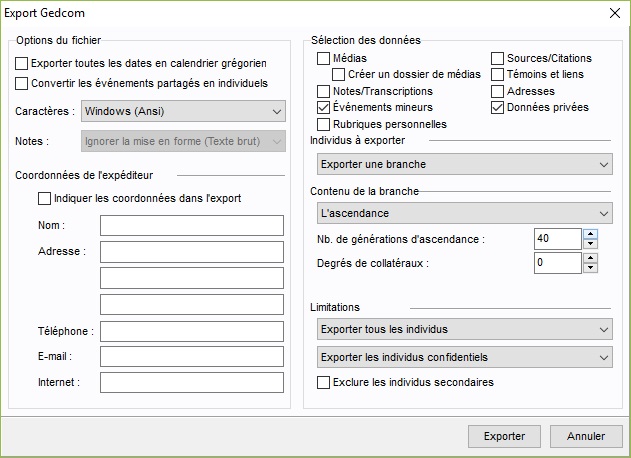The image size is (631, 458).
Task: Open the Caractères Windows (Ansi) dropdown
Action: tap(184, 111)
